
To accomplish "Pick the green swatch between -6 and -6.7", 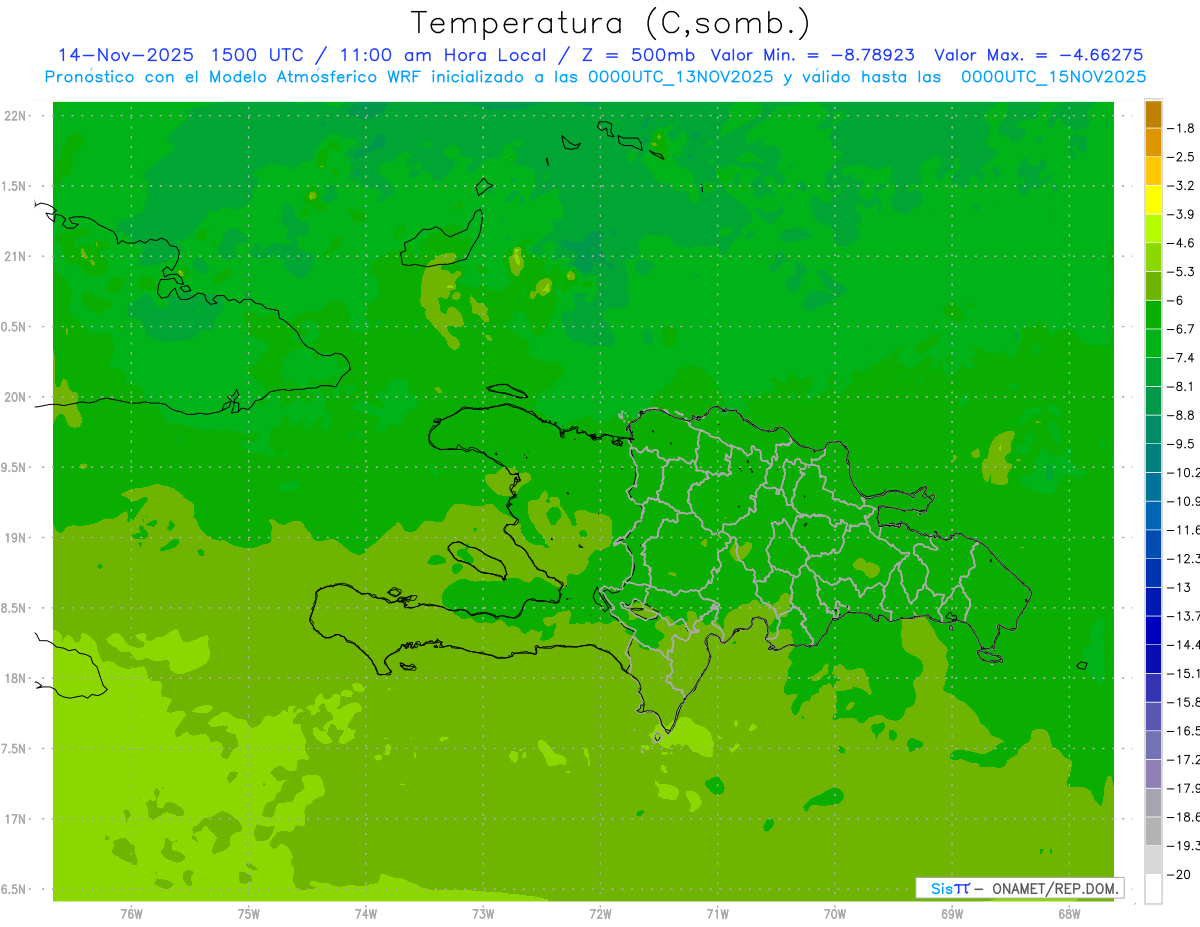I will pyautogui.click(x=1153, y=315).
